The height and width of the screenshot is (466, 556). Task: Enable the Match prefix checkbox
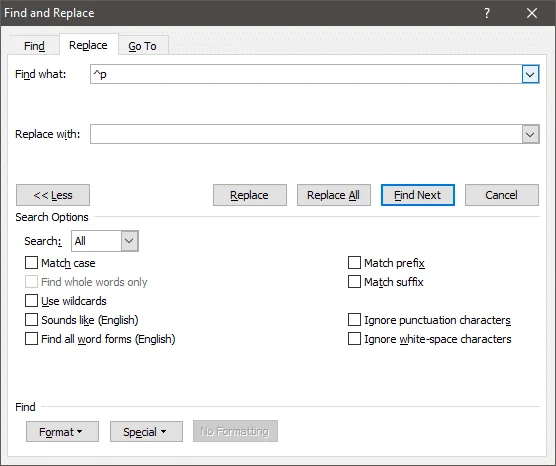click(x=354, y=263)
